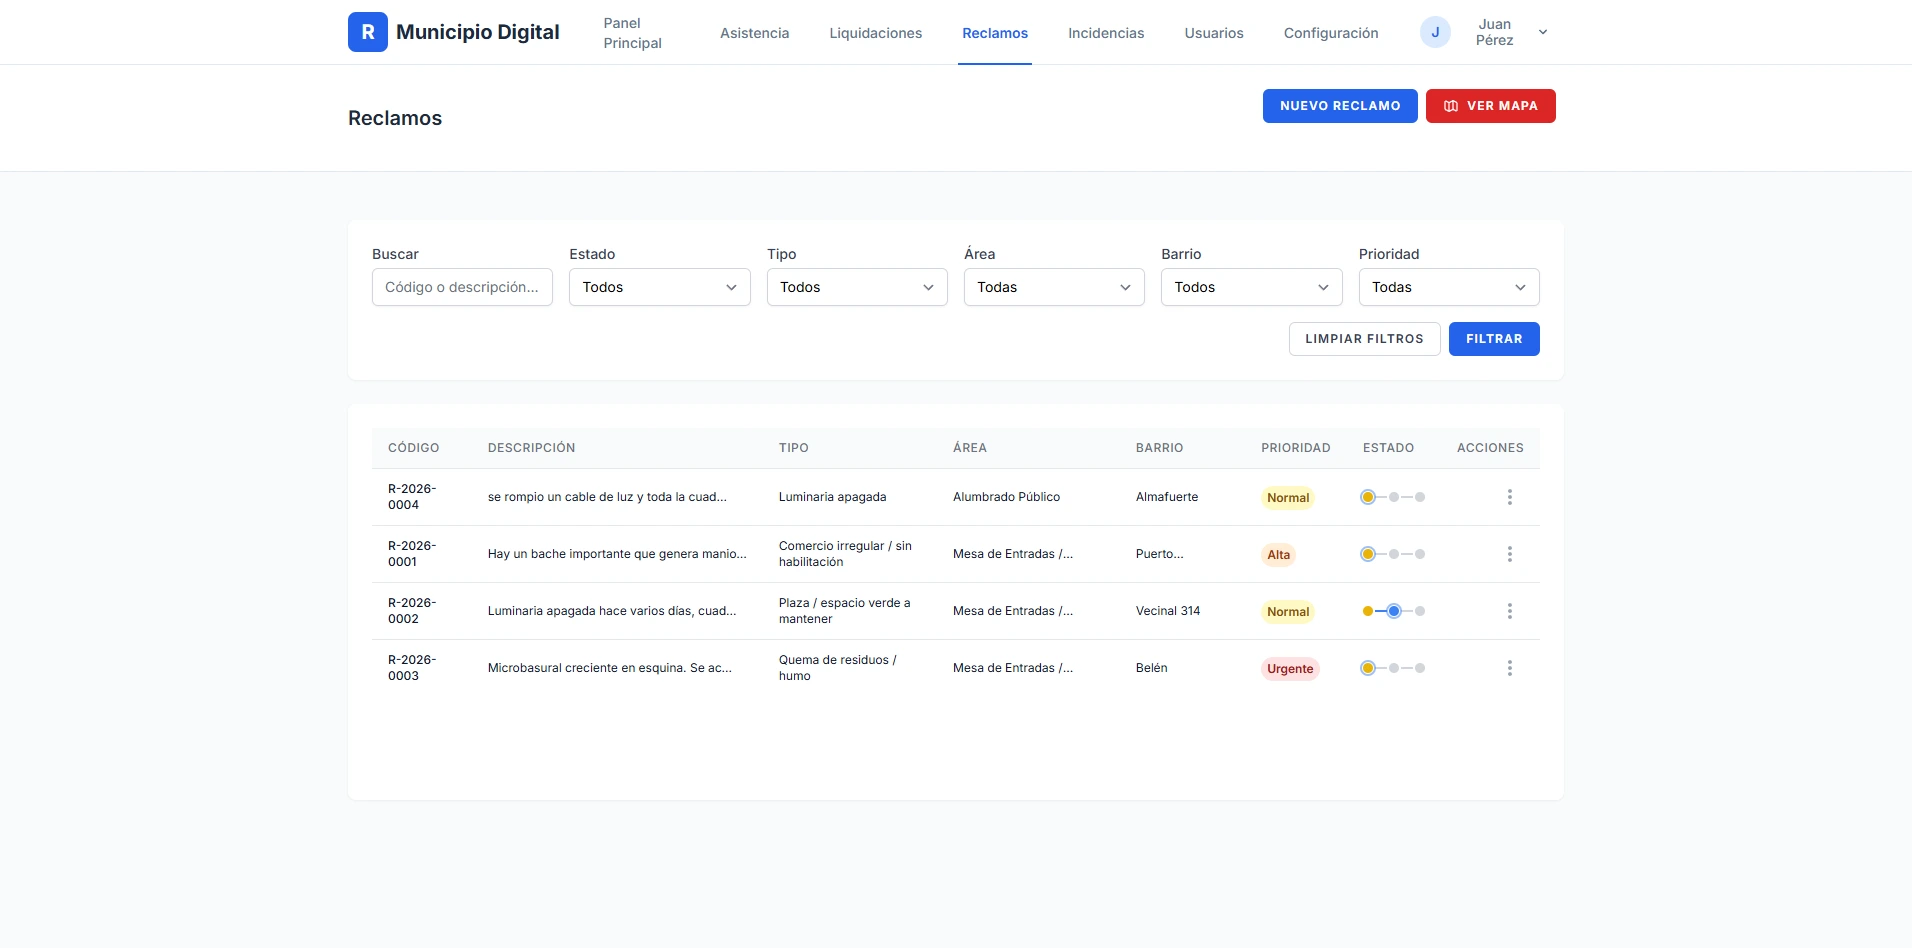Screen dimensions: 1912x948
Task: Open the Estado filter dropdown
Action: click(660, 287)
